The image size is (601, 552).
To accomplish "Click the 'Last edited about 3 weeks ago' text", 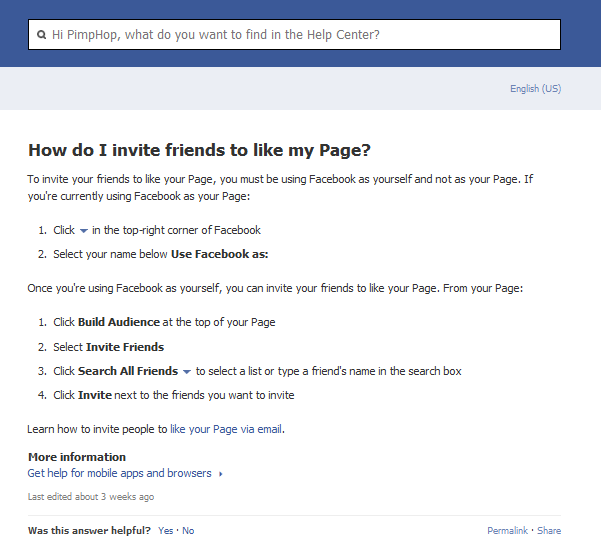I will [91, 497].
